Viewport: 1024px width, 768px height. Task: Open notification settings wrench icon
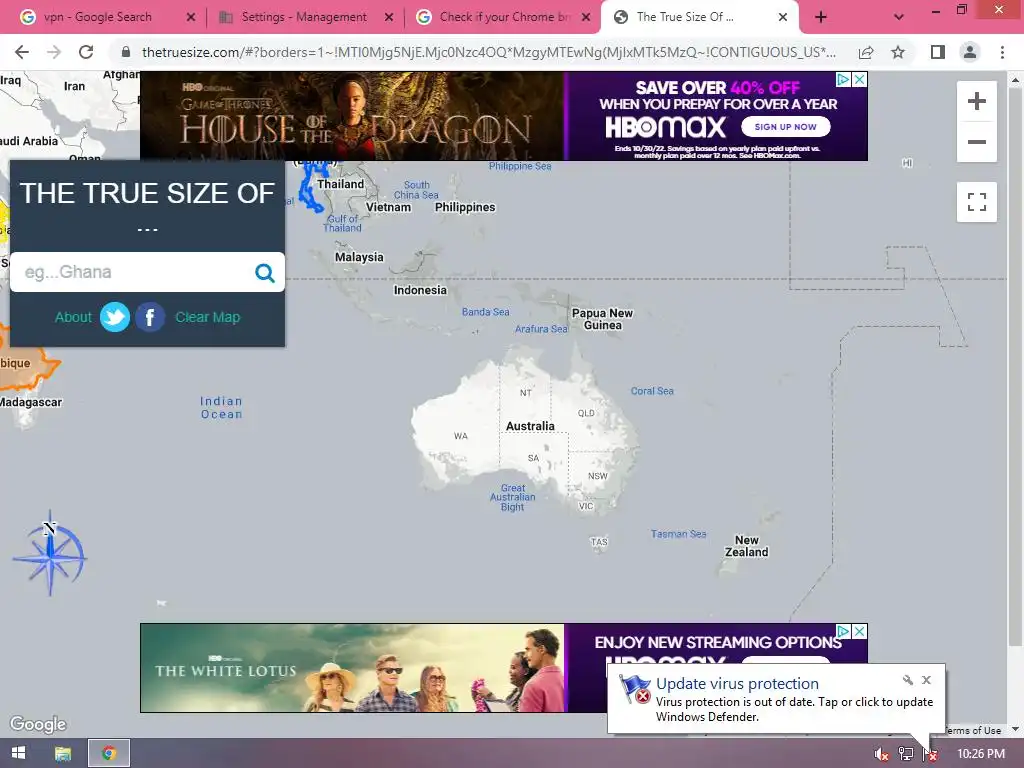click(908, 680)
